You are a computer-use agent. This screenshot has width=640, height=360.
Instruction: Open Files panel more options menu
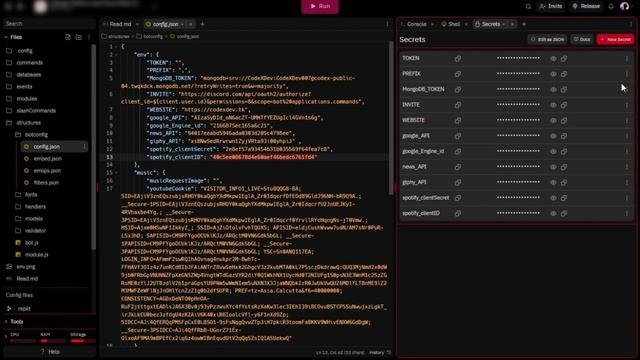click(x=89, y=37)
